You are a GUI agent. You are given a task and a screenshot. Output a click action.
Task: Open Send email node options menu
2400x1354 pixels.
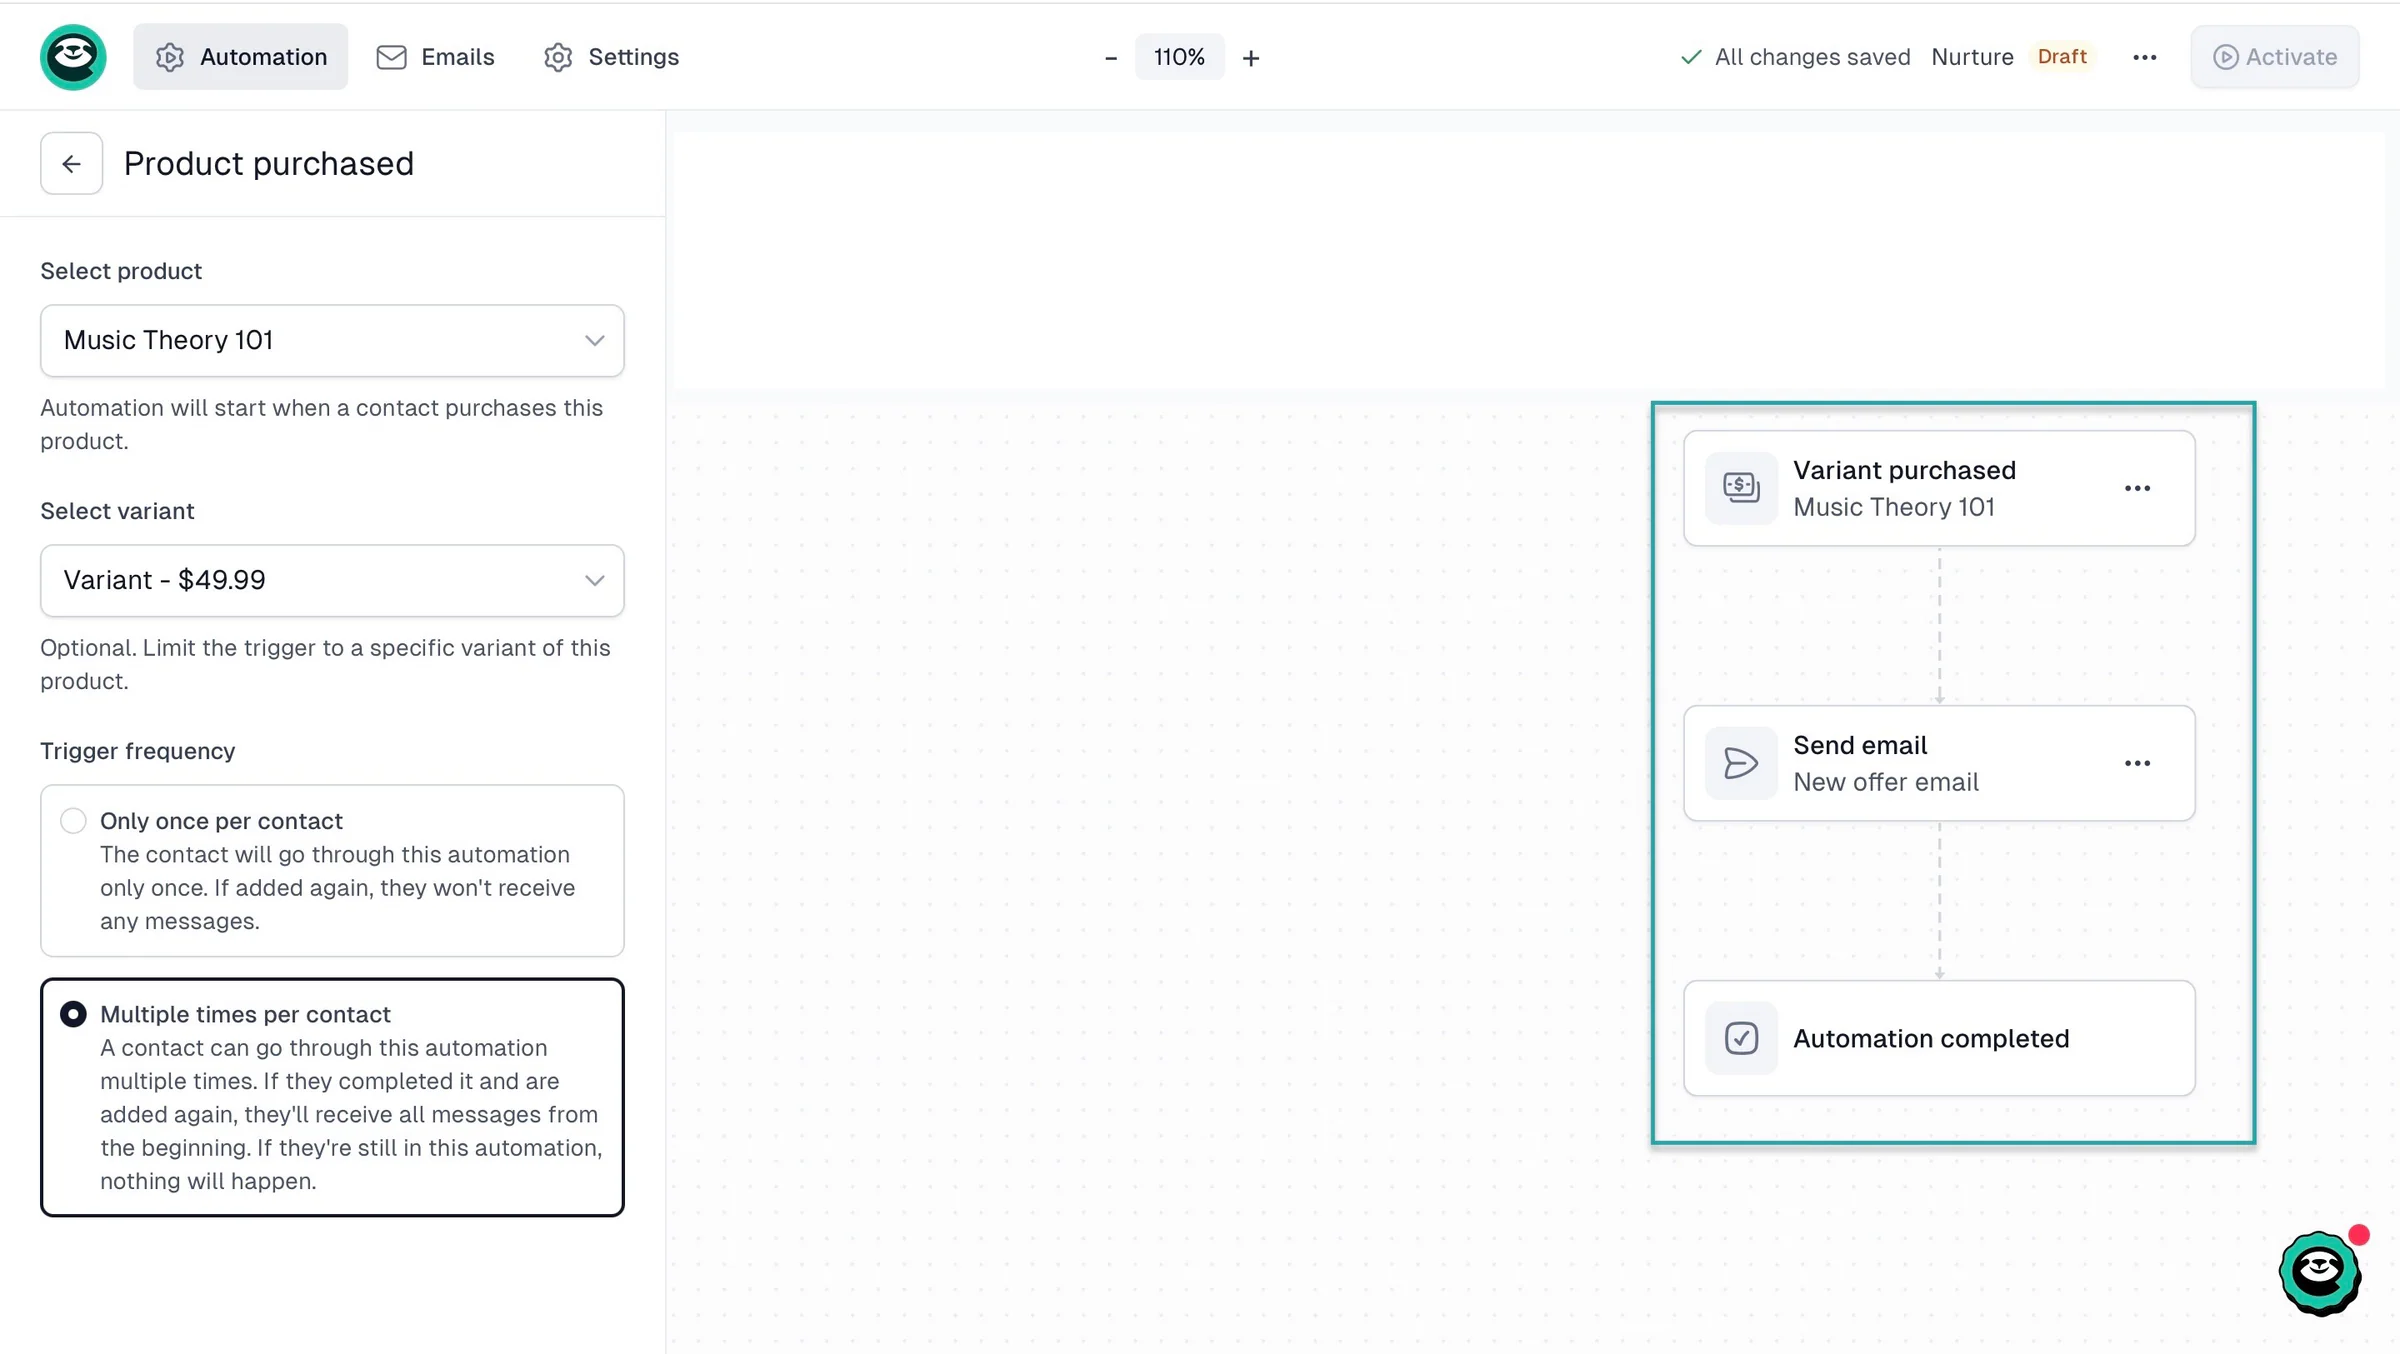[2137, 763]
